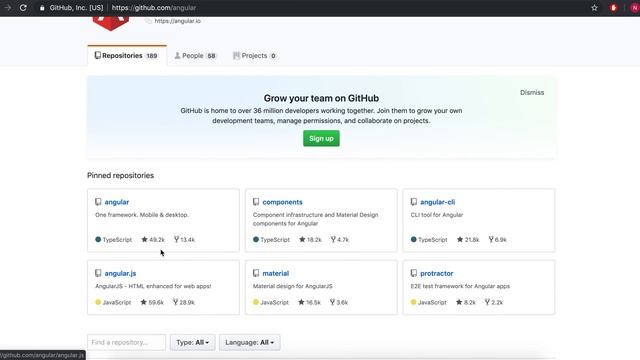Click the TypeScript label on angular card
This screenshot has height=360, width=640.
(117, 240)
